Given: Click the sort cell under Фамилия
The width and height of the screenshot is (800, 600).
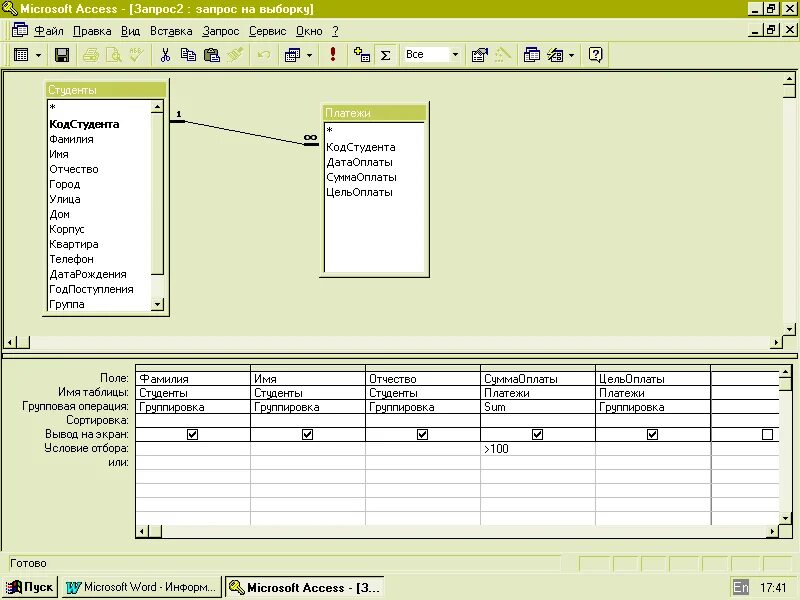Looking at the screenshot, I should tap(193, 420).
